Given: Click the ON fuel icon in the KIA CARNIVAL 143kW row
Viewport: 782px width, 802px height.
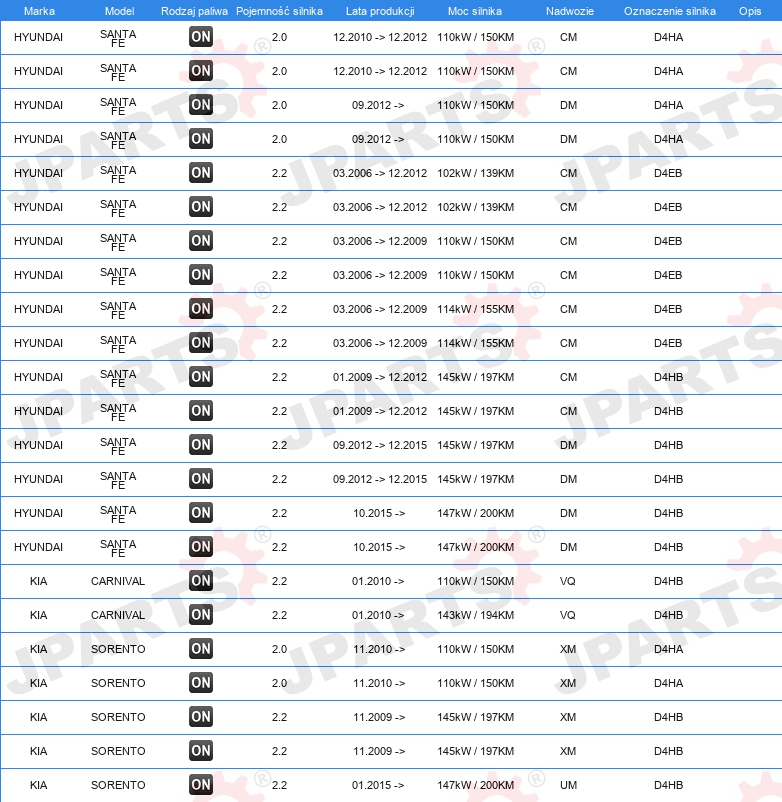Looking at the screenshot, I should point(200,614).
